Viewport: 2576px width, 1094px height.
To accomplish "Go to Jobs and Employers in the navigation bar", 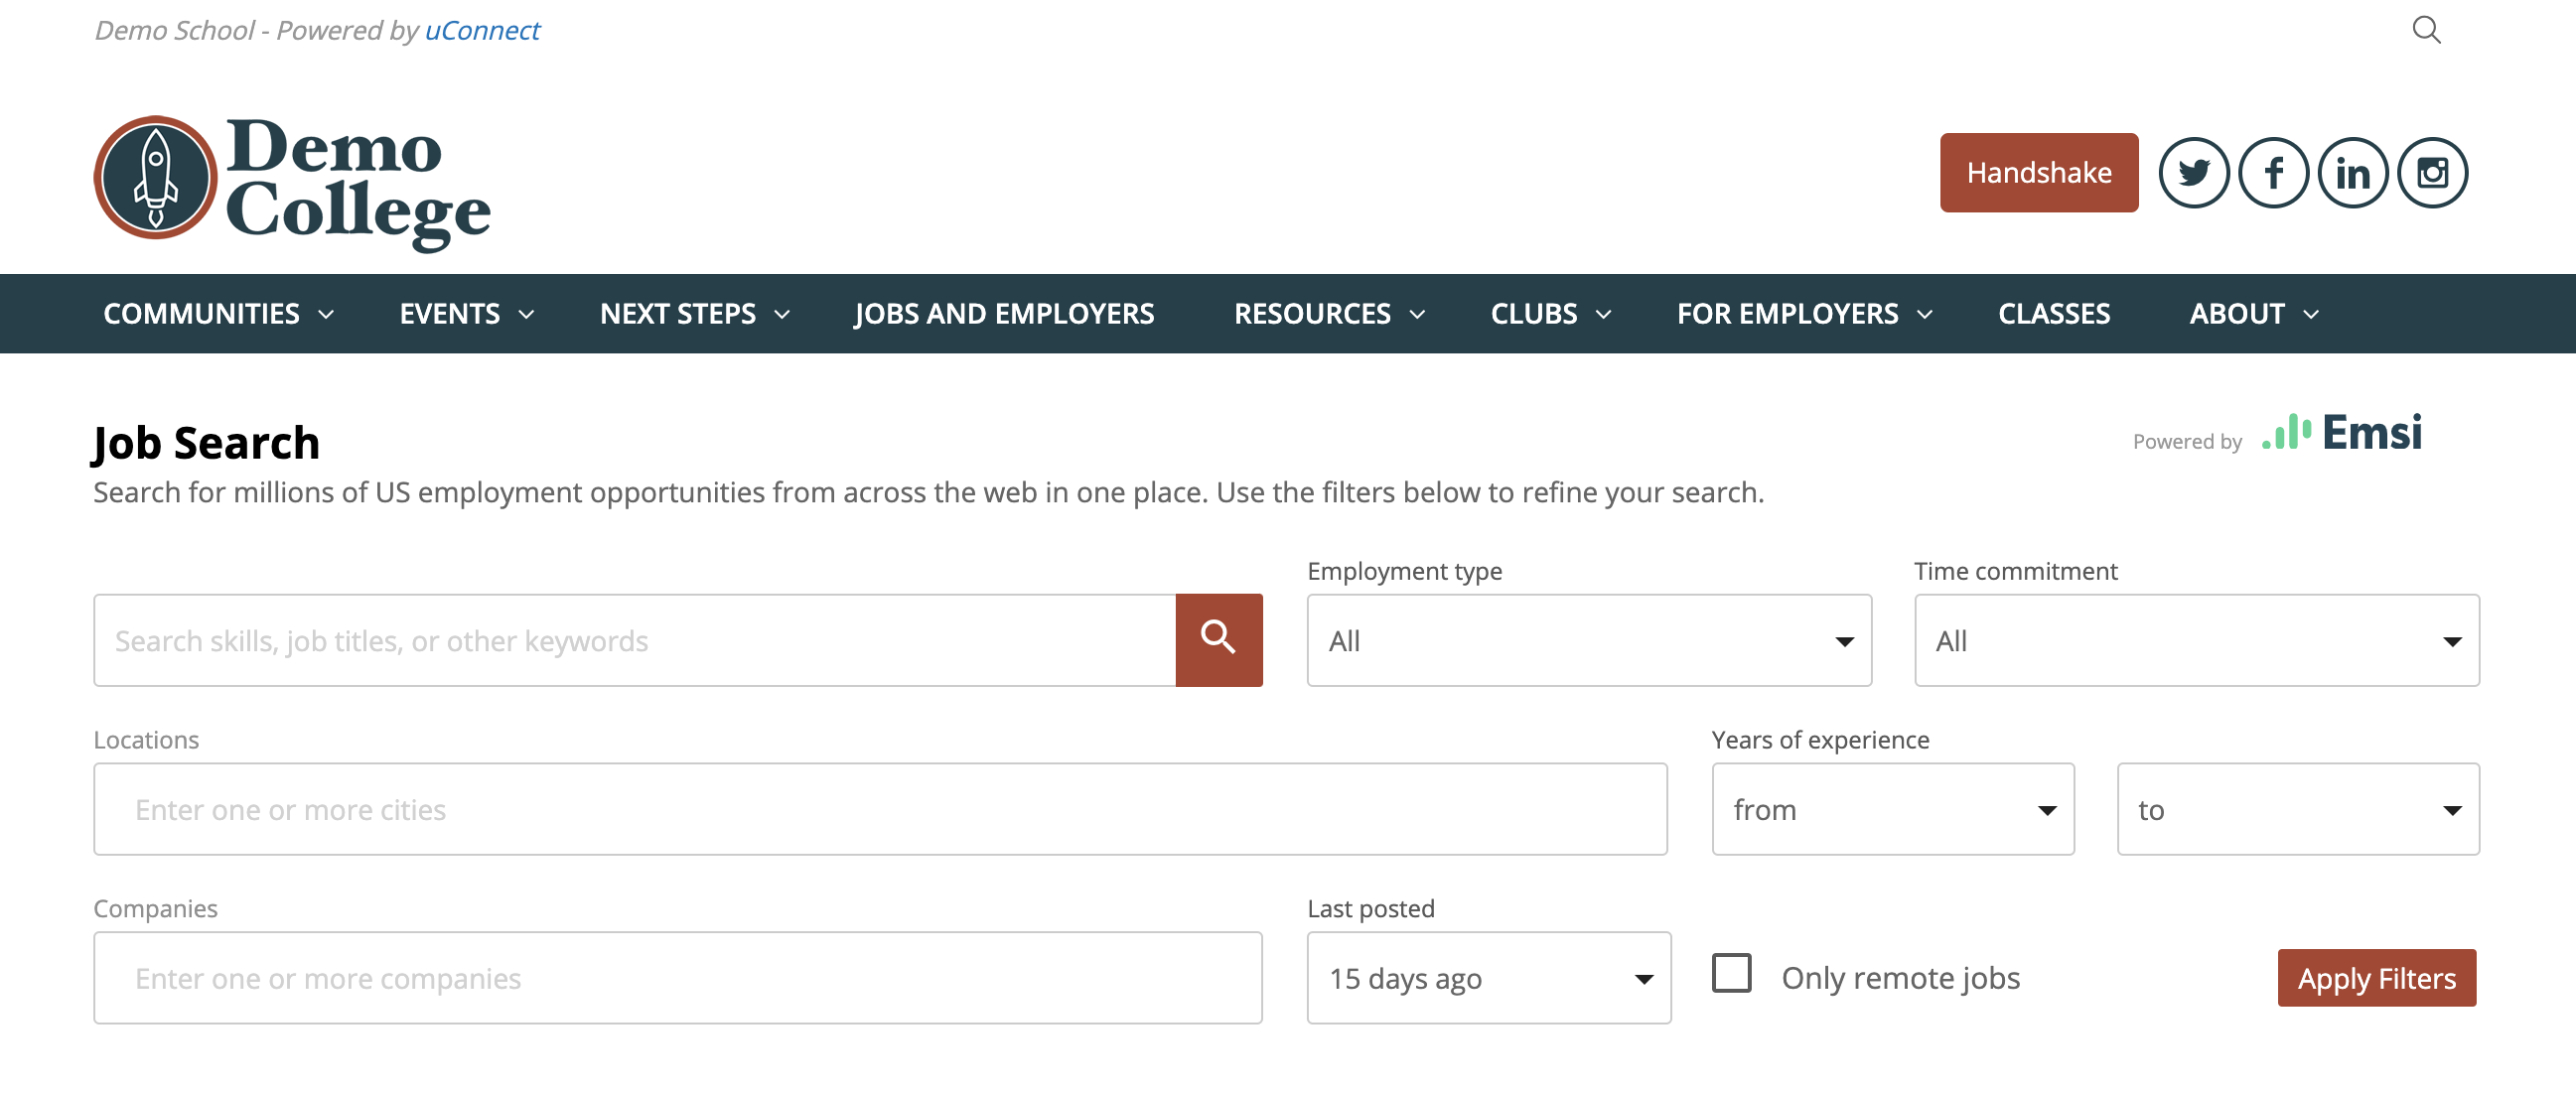I will pyautogui.click(x=1003, y=314).
